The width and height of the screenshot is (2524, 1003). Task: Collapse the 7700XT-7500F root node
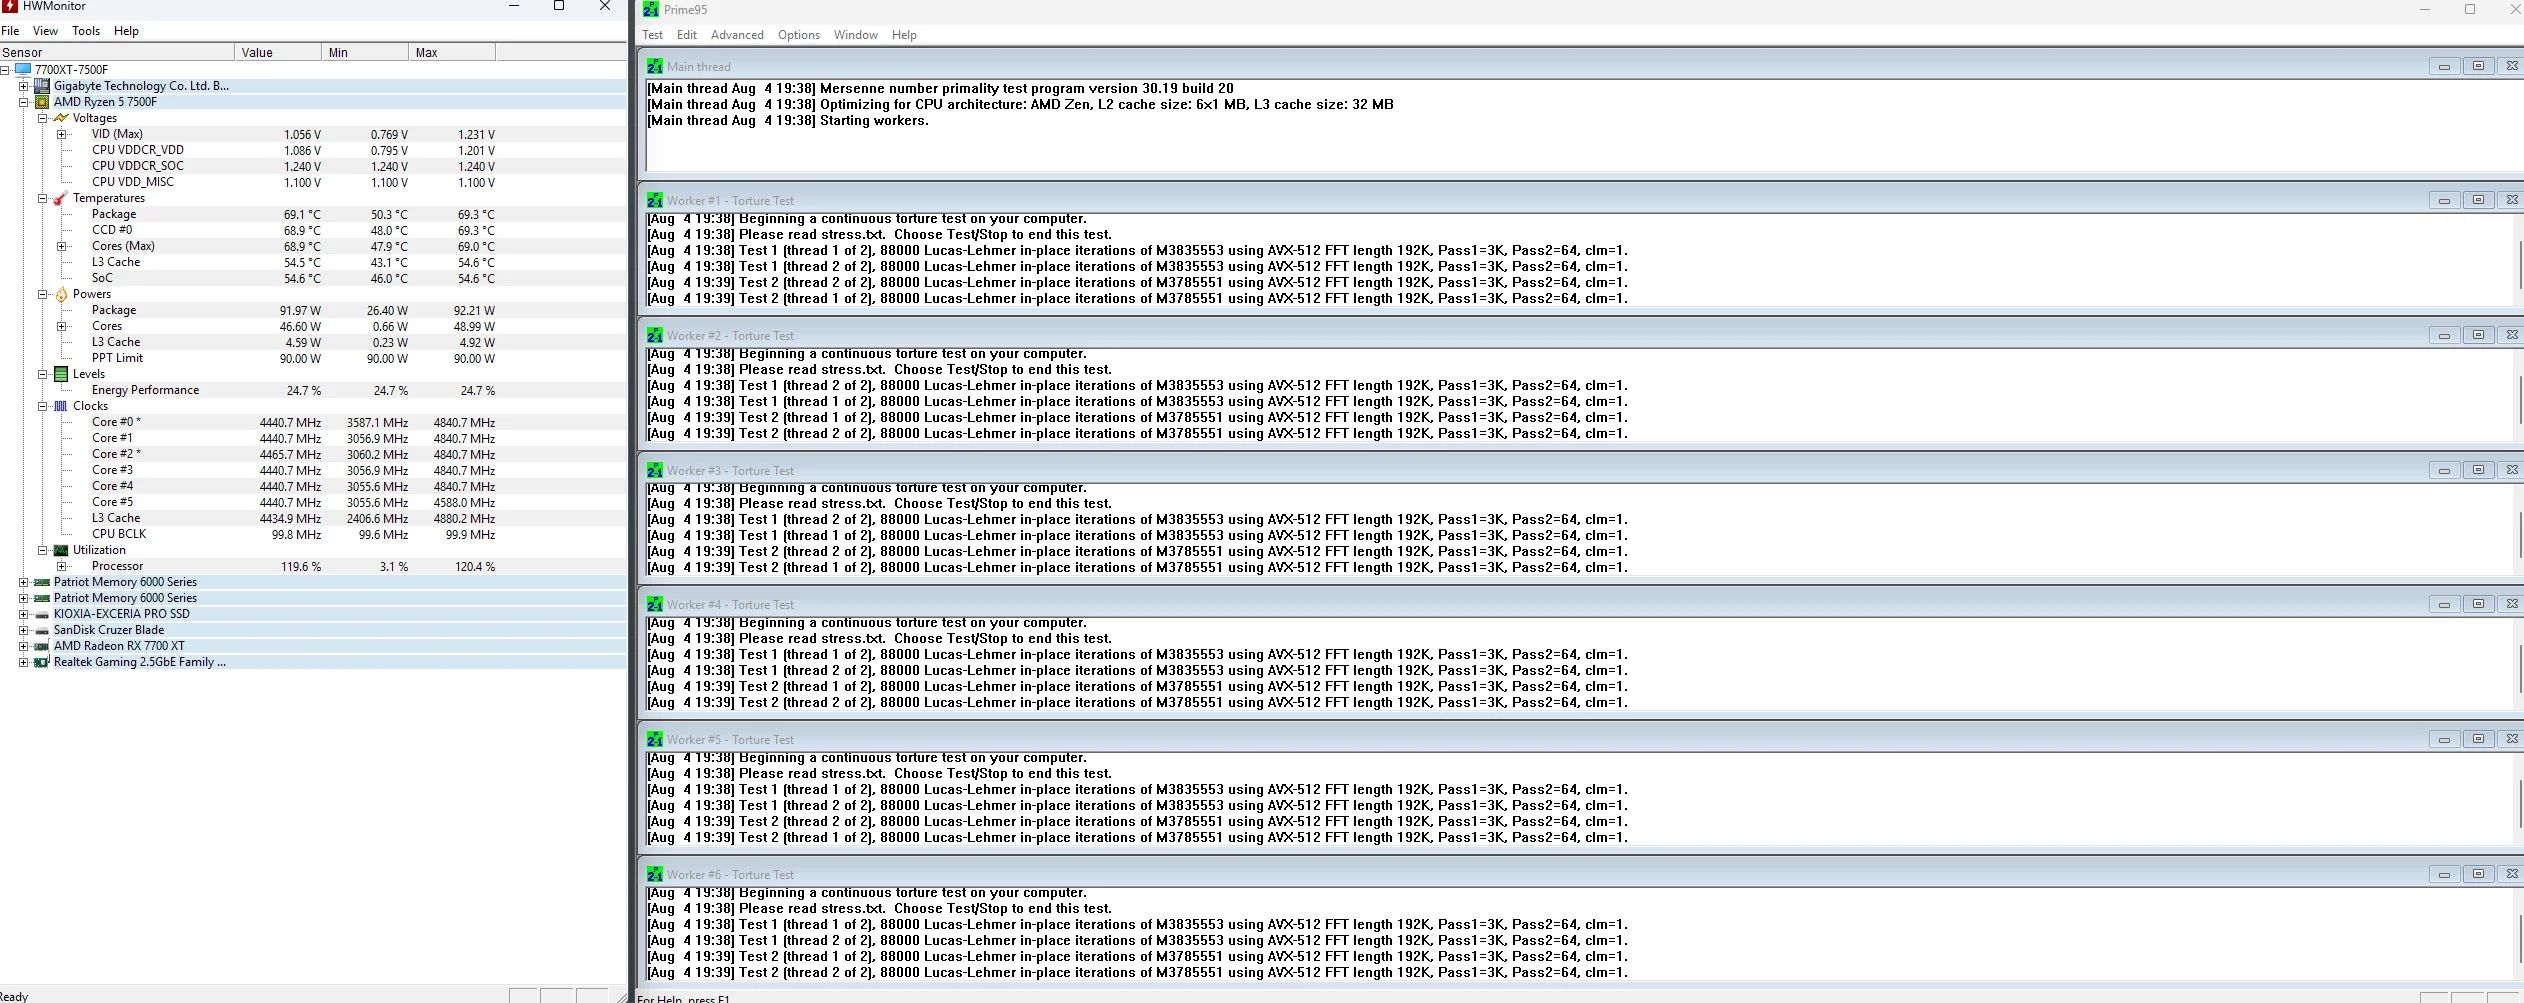coord(5,70)
